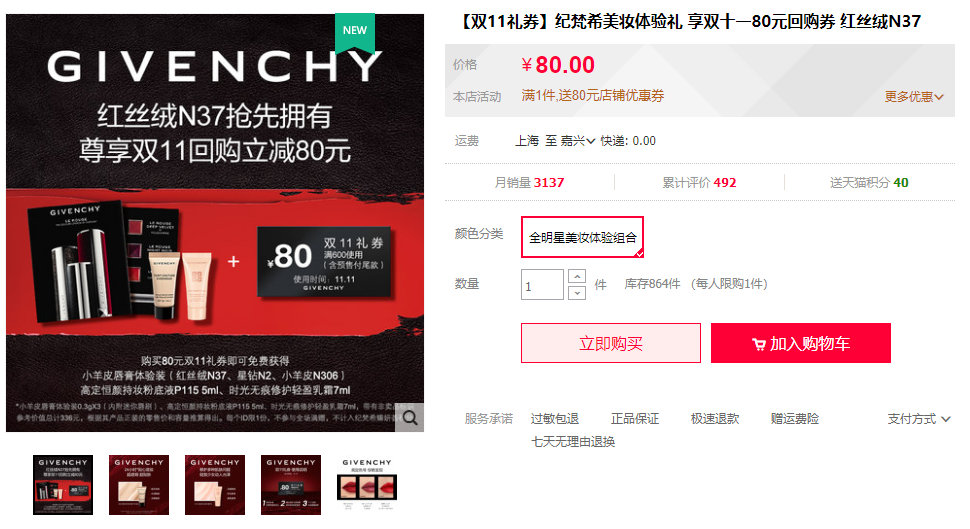Click the 七天无理由退换 service link

click(x=573, y=442)
